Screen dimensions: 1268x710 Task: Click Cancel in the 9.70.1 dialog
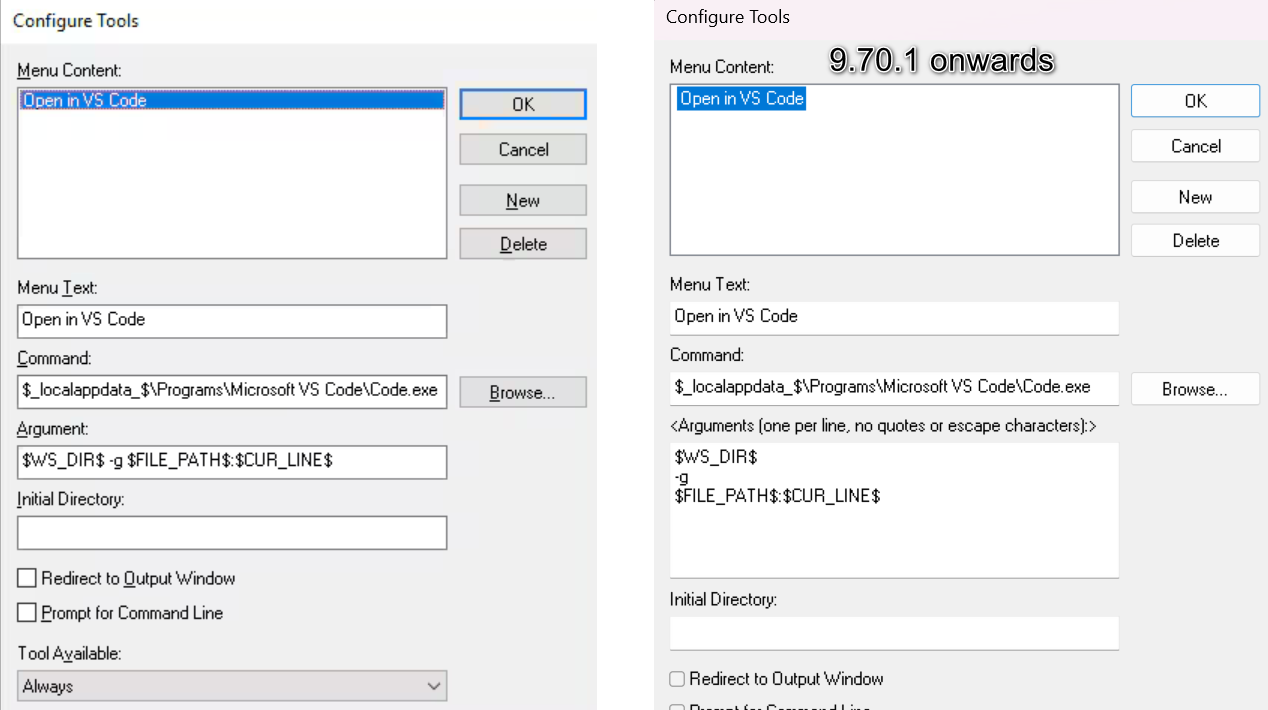(x=1195, y=146)
